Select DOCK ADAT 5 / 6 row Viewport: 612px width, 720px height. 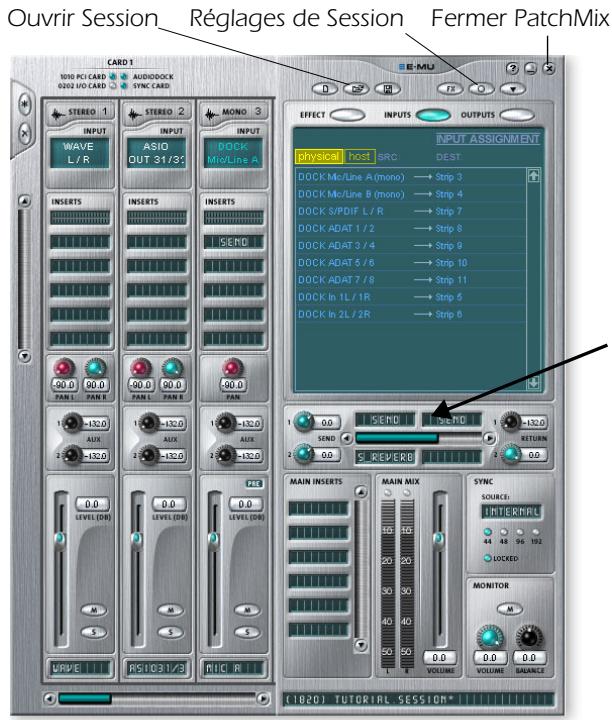[410, 263]
